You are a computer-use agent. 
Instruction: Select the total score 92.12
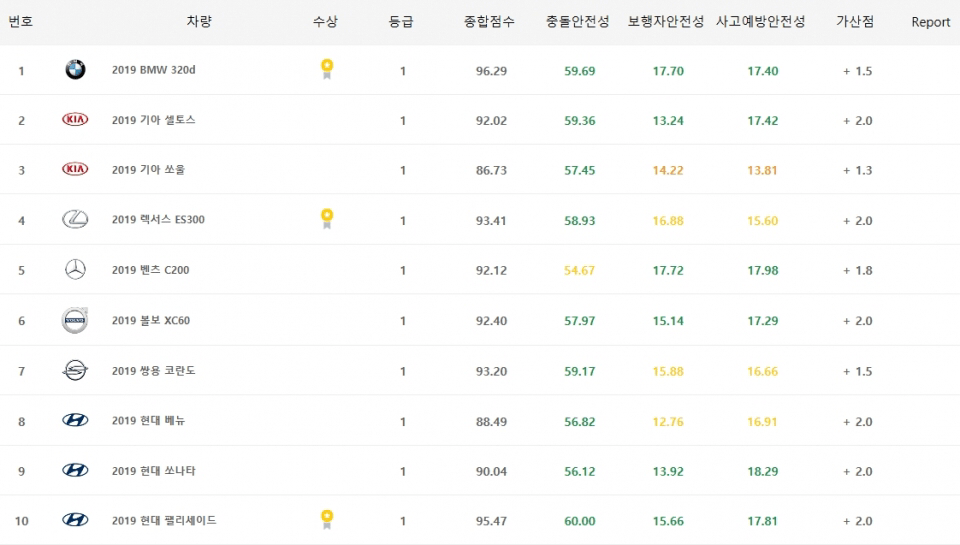tap(491, 270)
